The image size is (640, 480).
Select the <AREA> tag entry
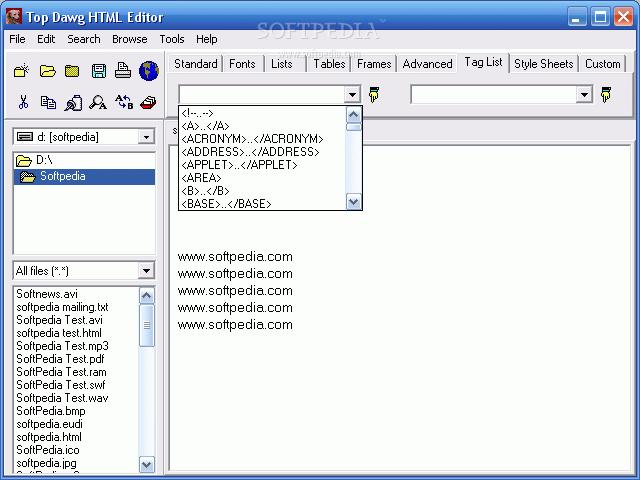click(x=262, y=178)
